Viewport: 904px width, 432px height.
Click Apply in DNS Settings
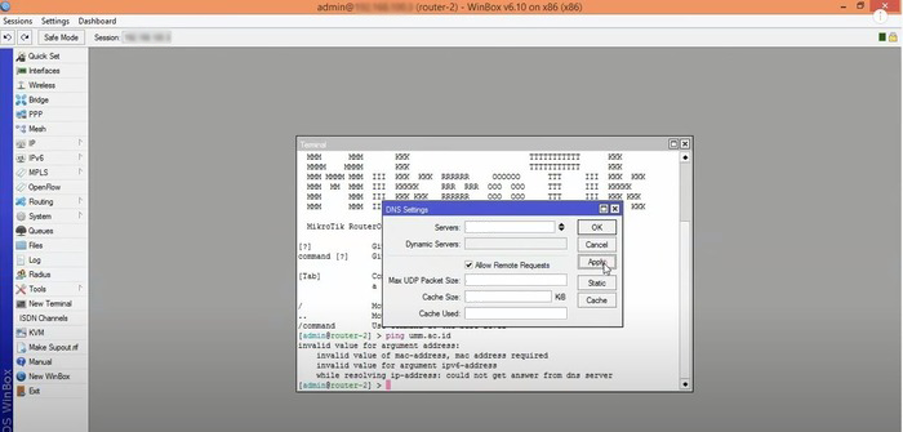pos(597,262)
